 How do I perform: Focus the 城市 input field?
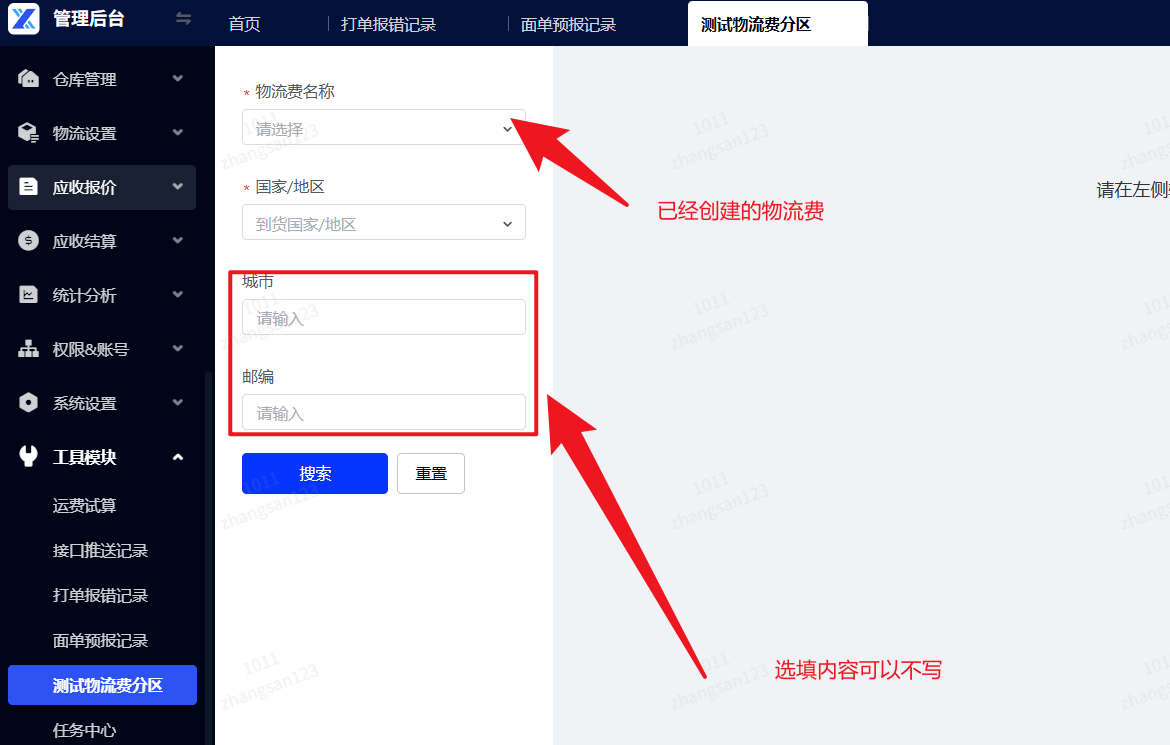click(x=384, y=317)
